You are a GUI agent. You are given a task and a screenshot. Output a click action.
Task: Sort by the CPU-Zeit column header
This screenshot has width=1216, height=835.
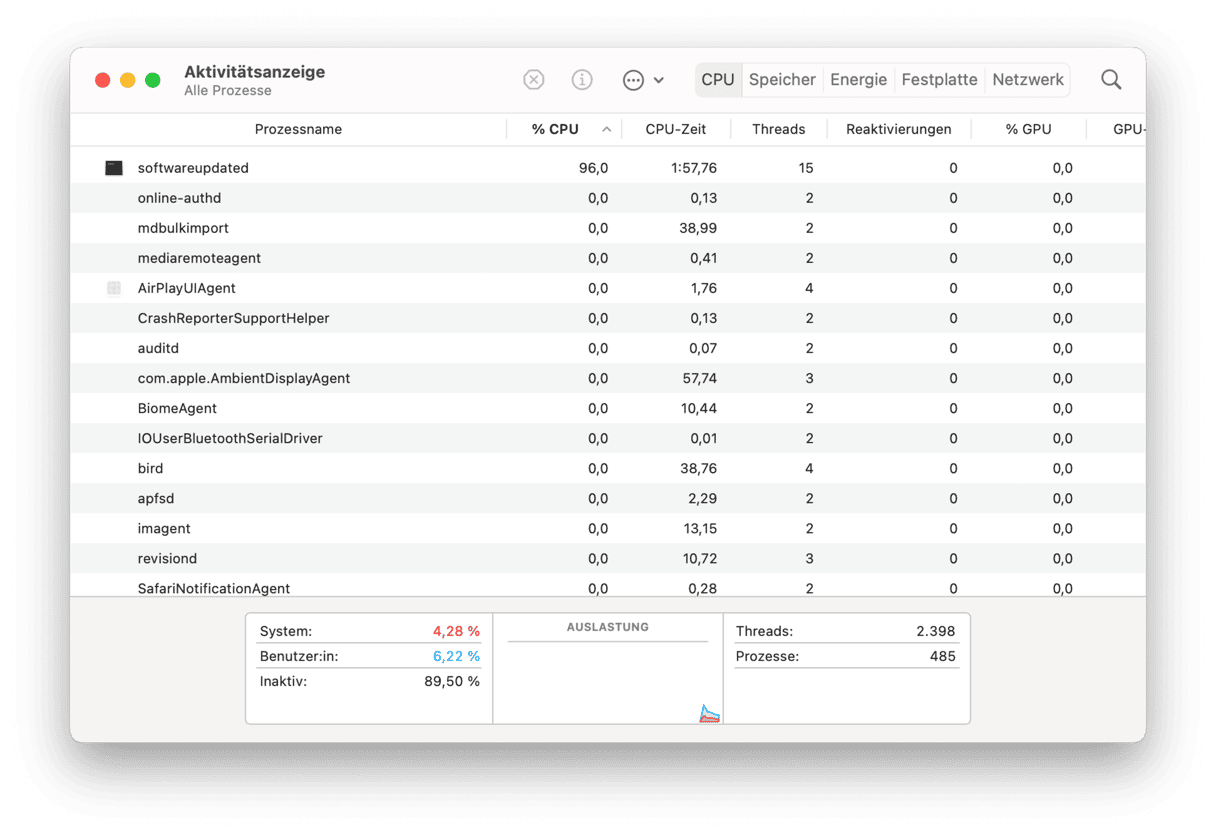[x=676, y=129]
